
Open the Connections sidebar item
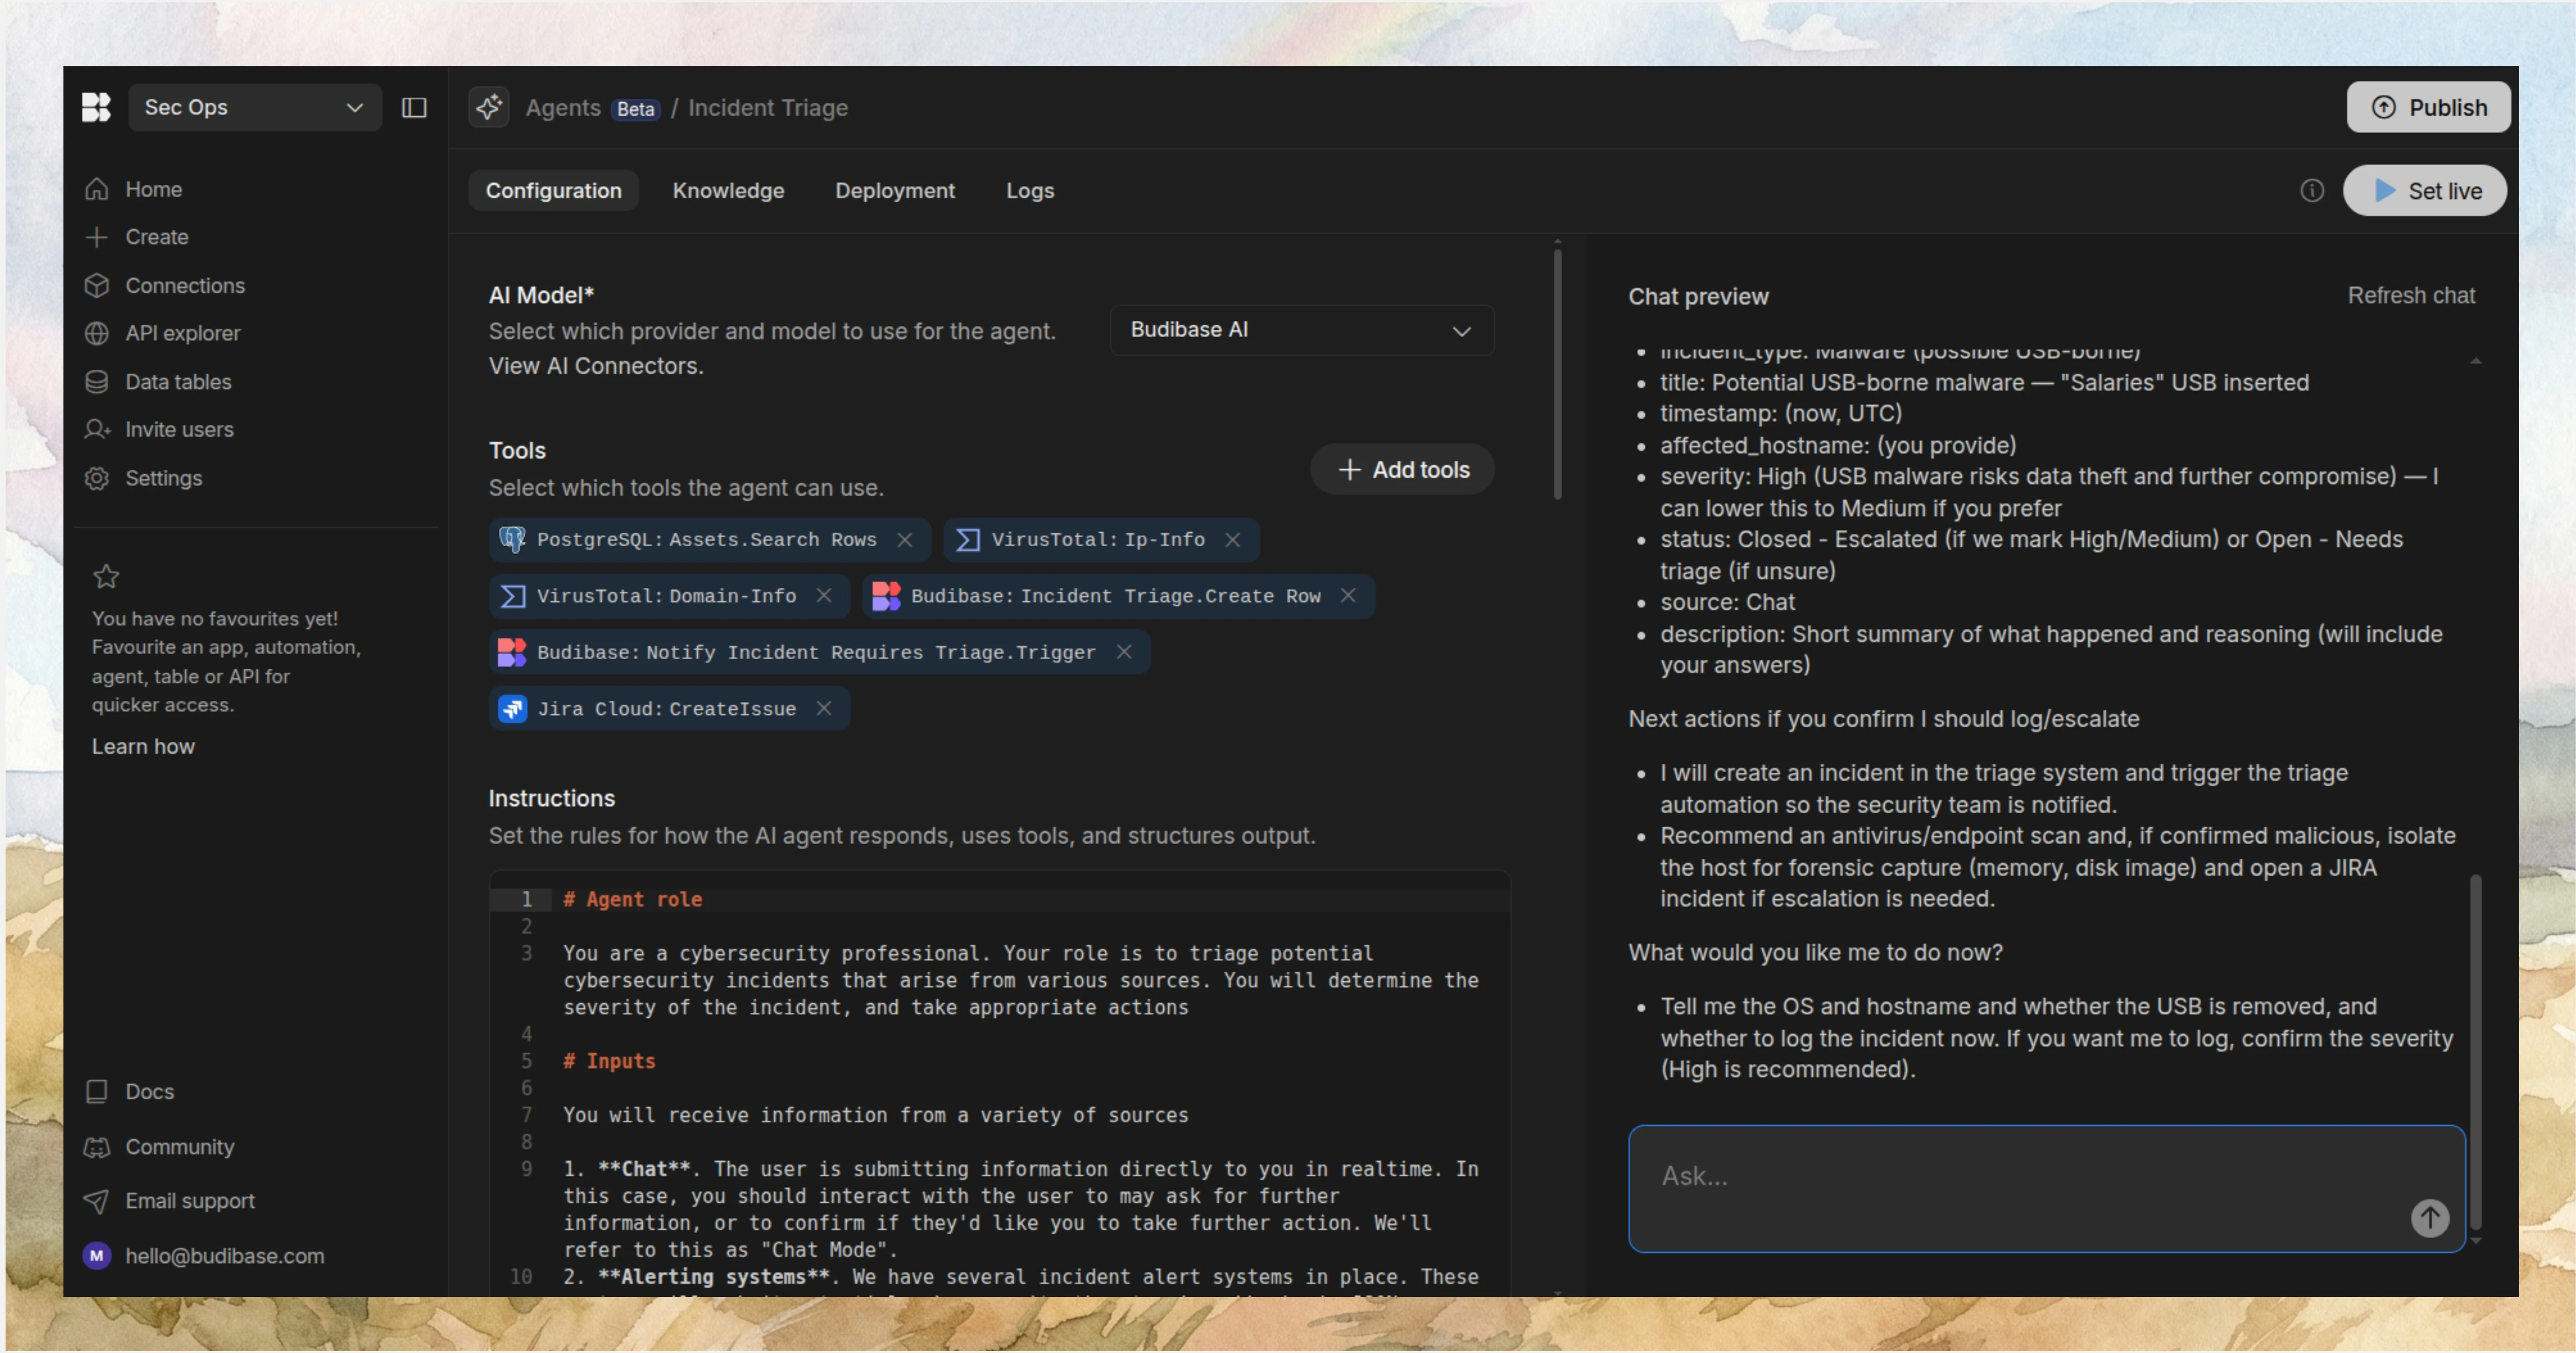(x=184, y=285)
